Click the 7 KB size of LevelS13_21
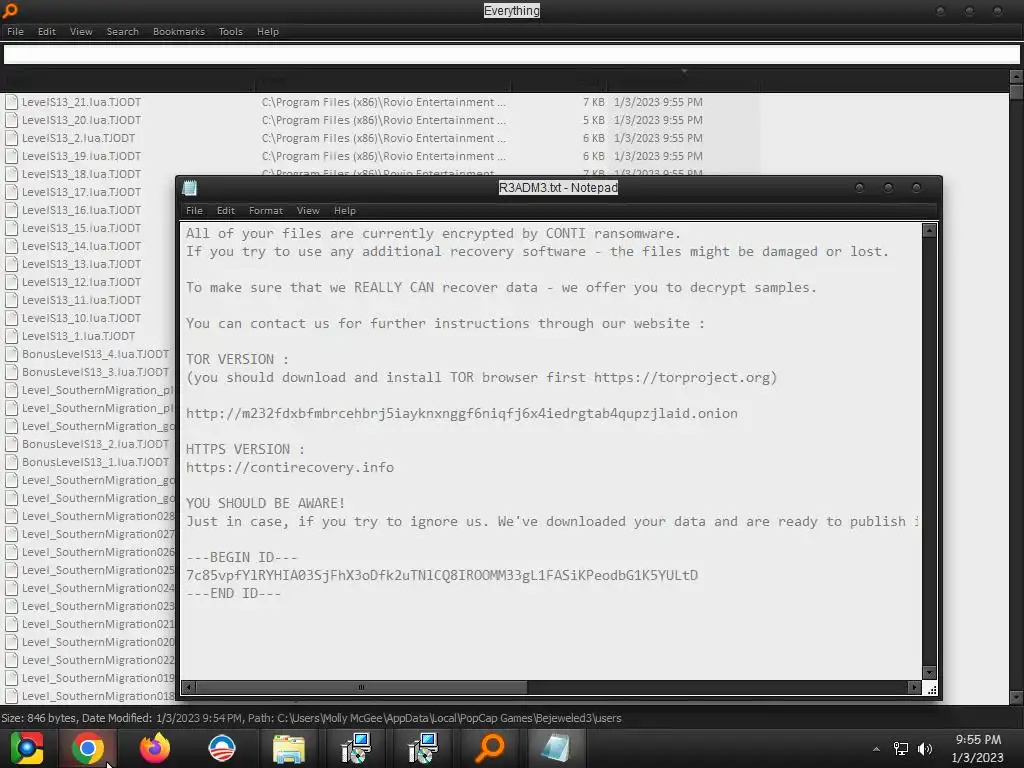1024x768 pixels. 594,102
